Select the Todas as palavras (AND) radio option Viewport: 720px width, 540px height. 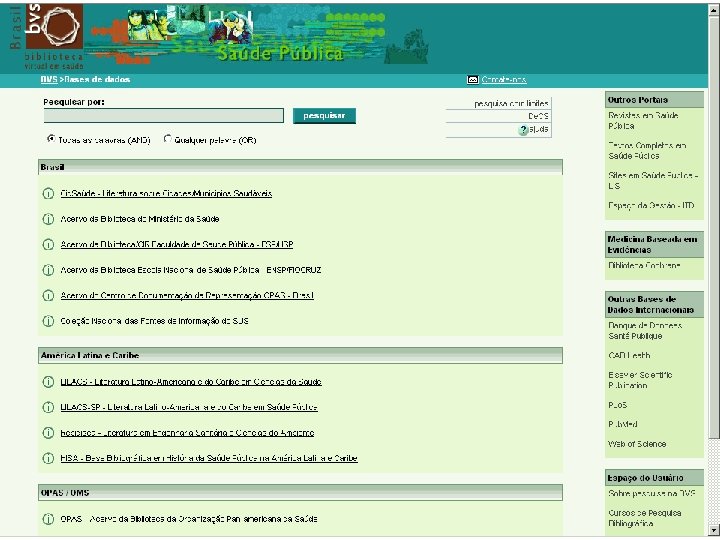(51, 139)
